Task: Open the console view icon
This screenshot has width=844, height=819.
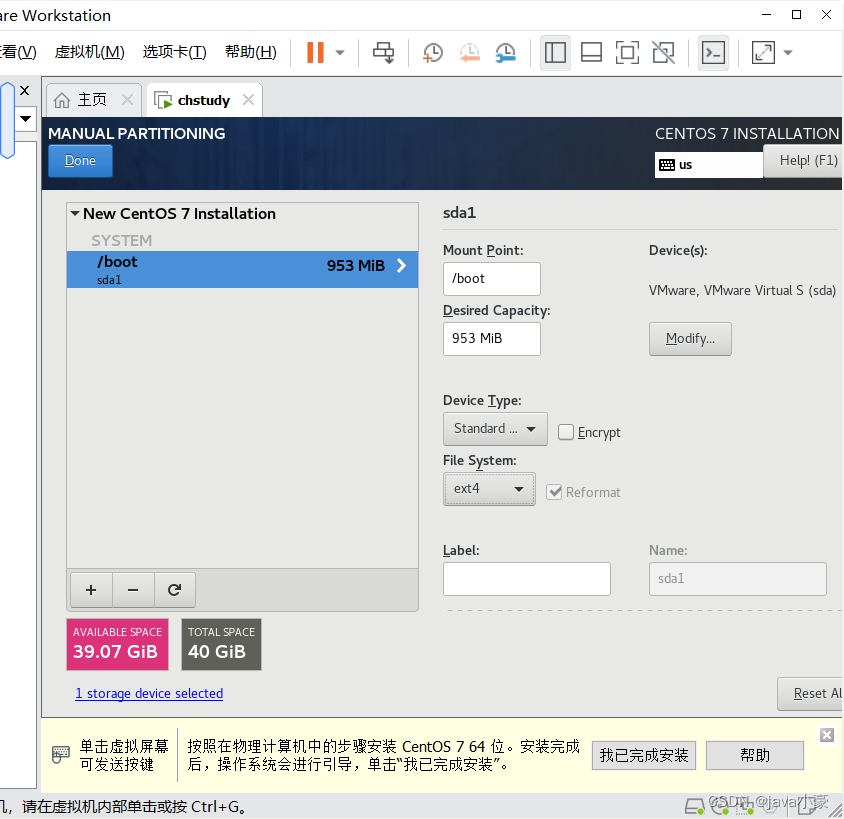Action: (x=713, y=53)
